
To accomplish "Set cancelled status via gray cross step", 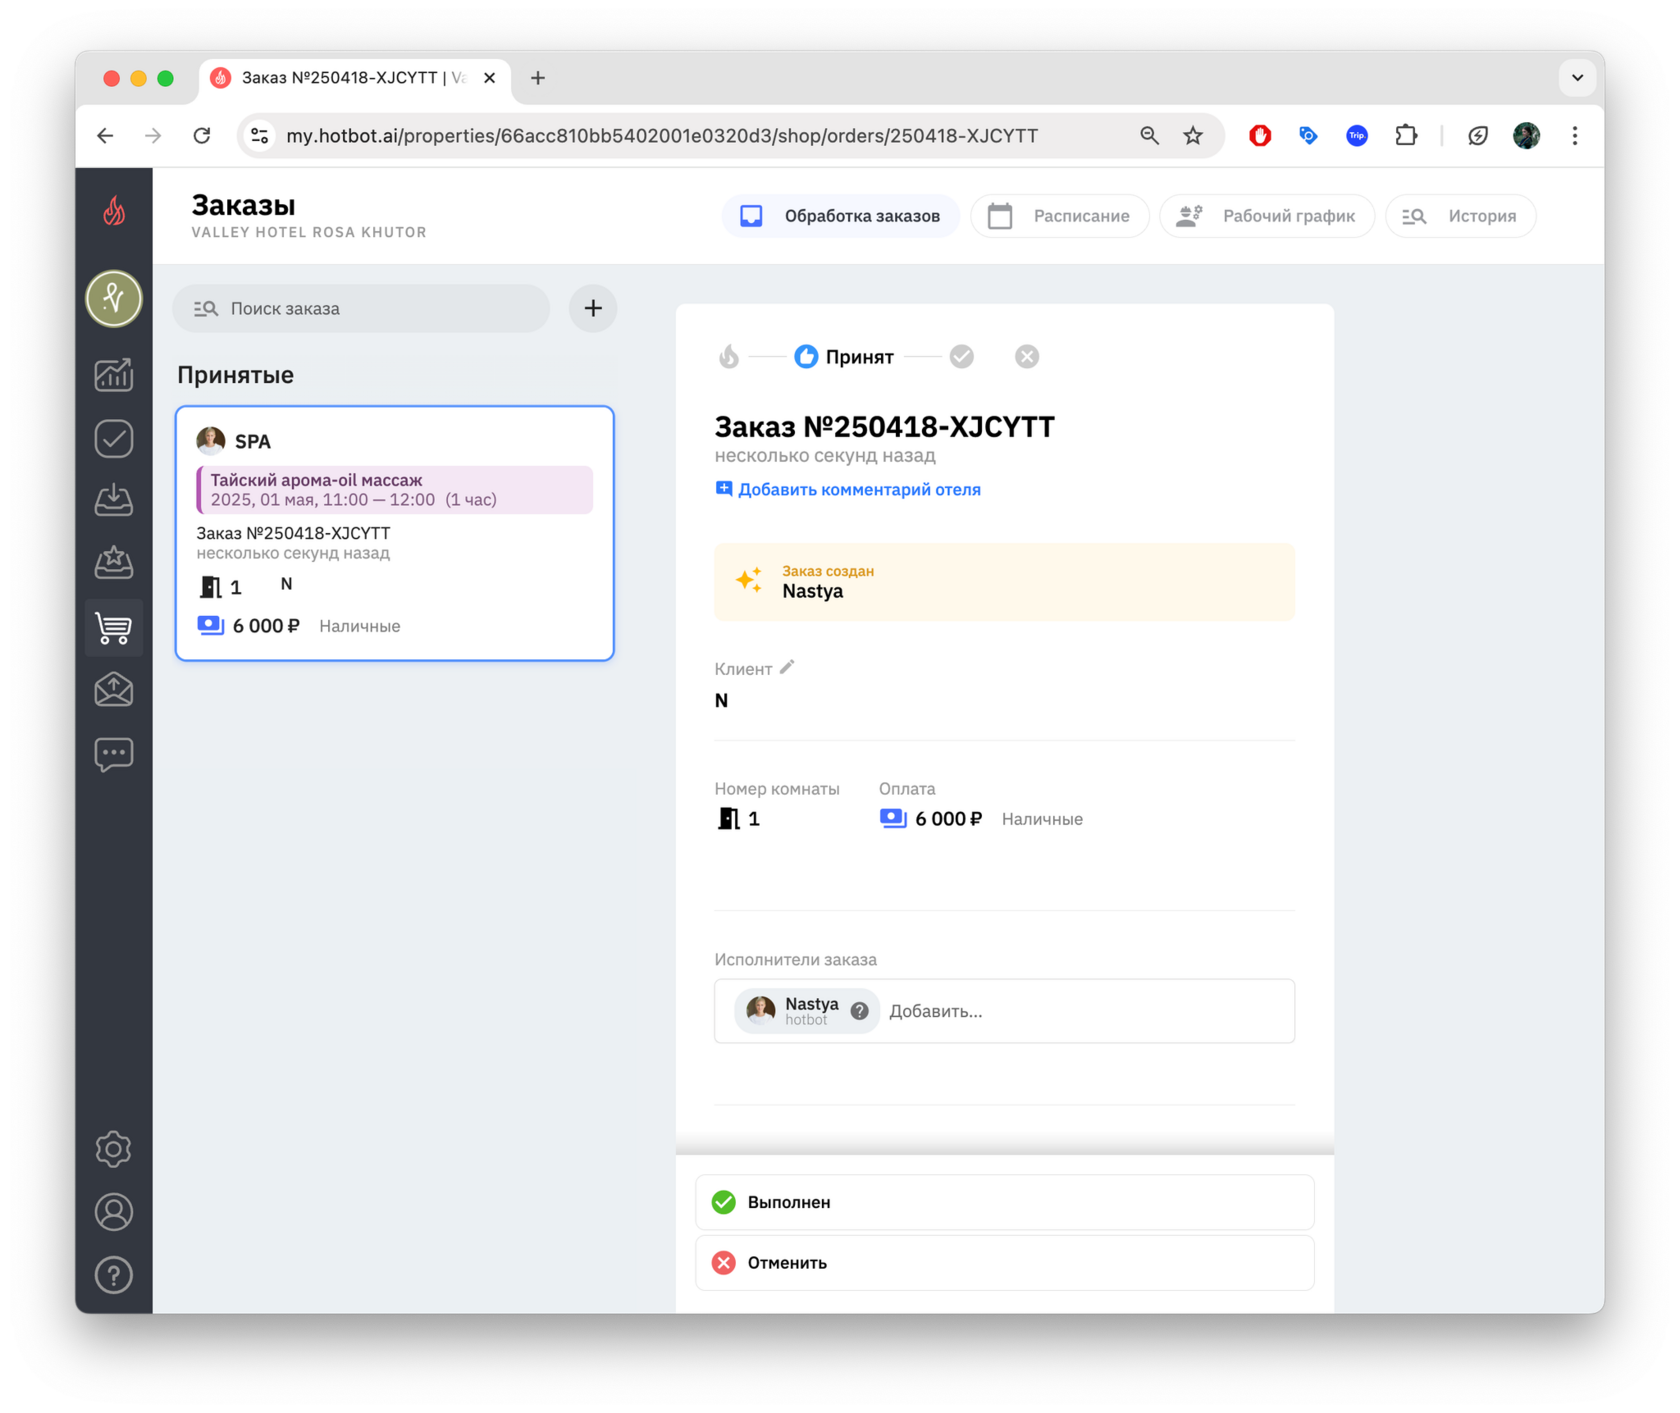I will tap(1027, 357).
